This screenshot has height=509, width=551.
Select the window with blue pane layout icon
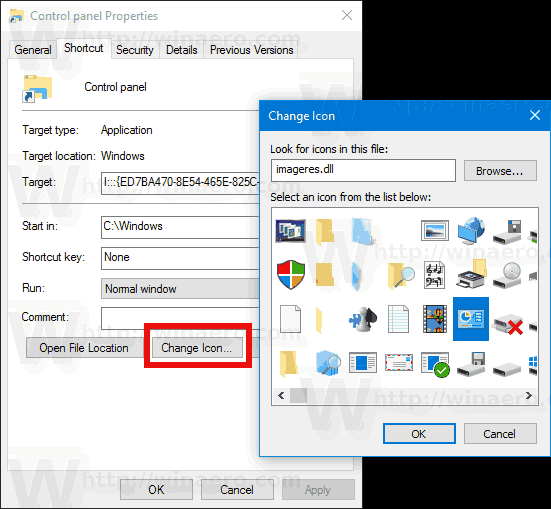pos(363,362)
